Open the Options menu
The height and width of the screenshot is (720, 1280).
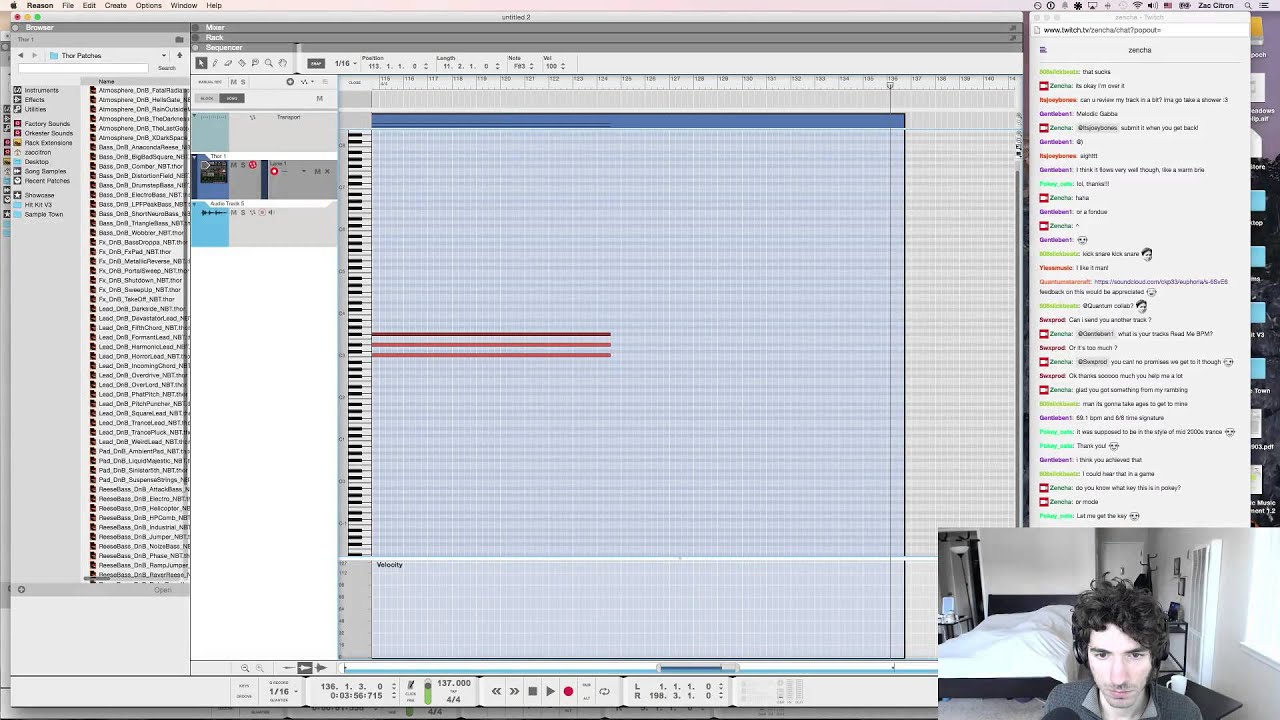(x=149, y=6)
